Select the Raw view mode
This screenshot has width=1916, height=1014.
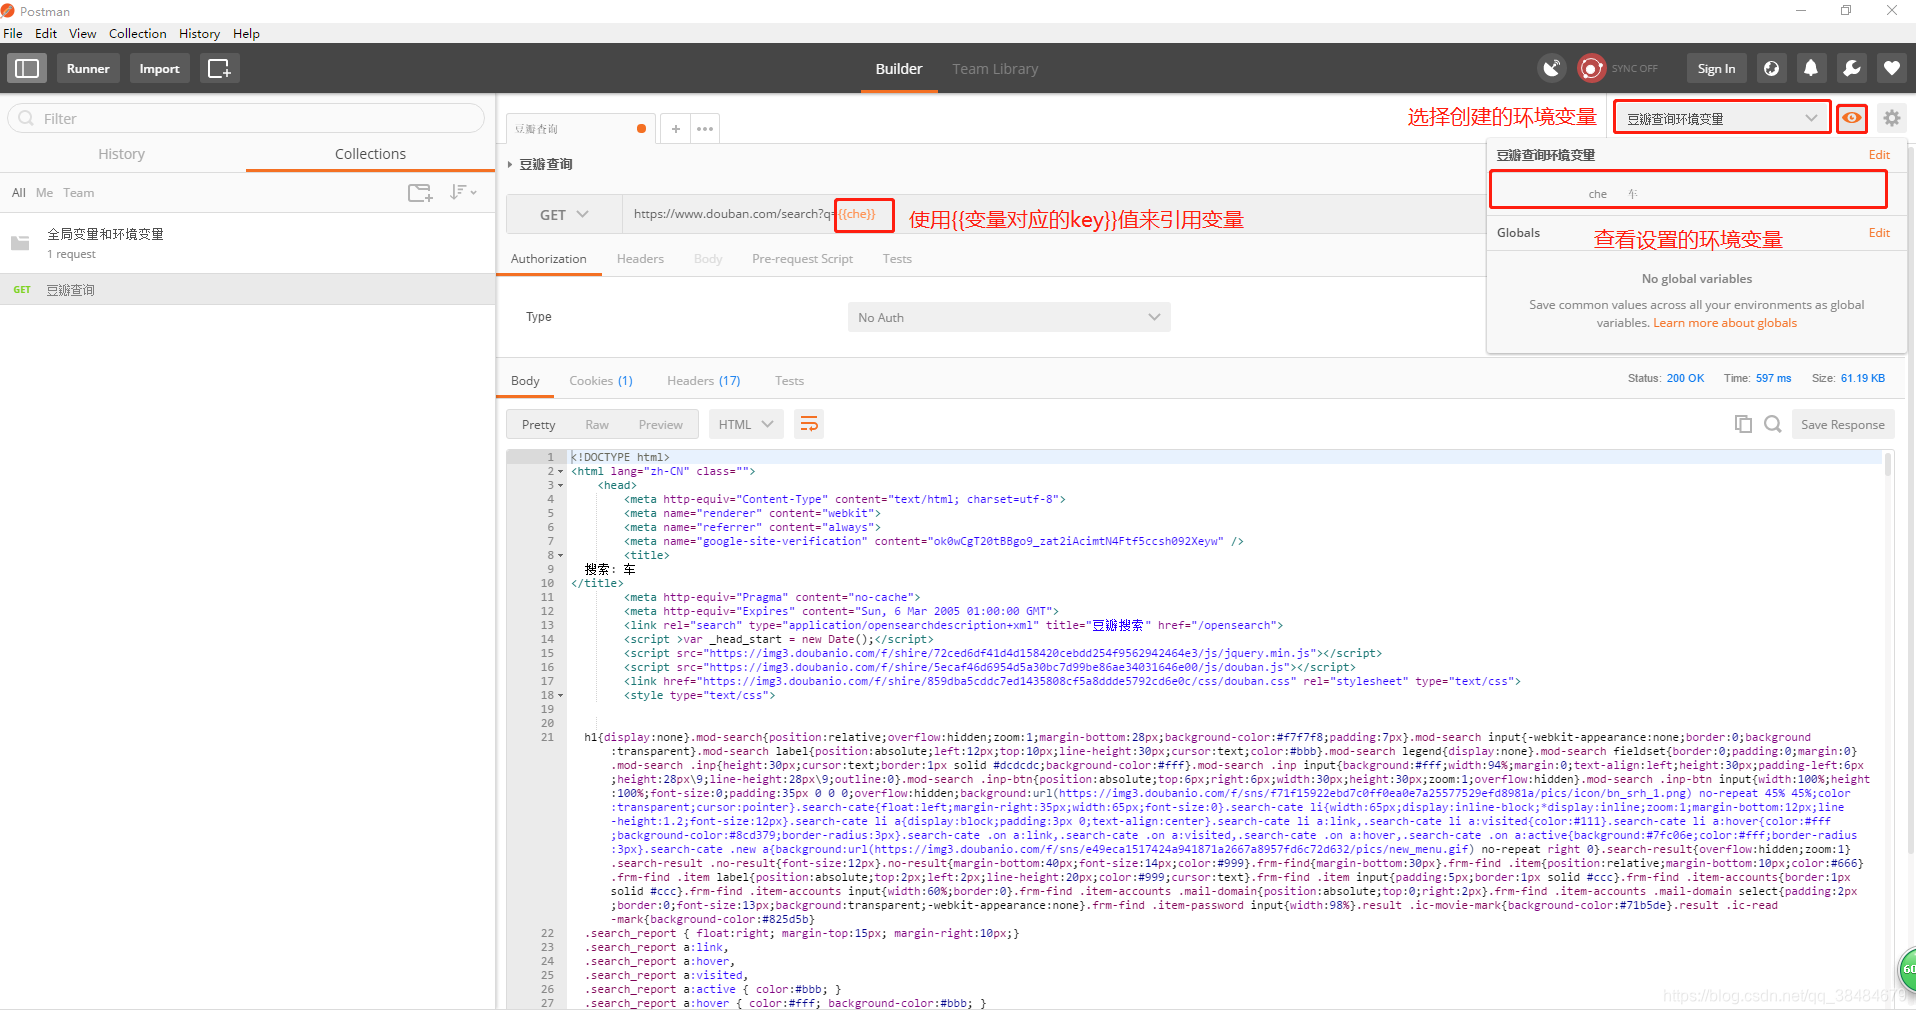coord(597,424)
